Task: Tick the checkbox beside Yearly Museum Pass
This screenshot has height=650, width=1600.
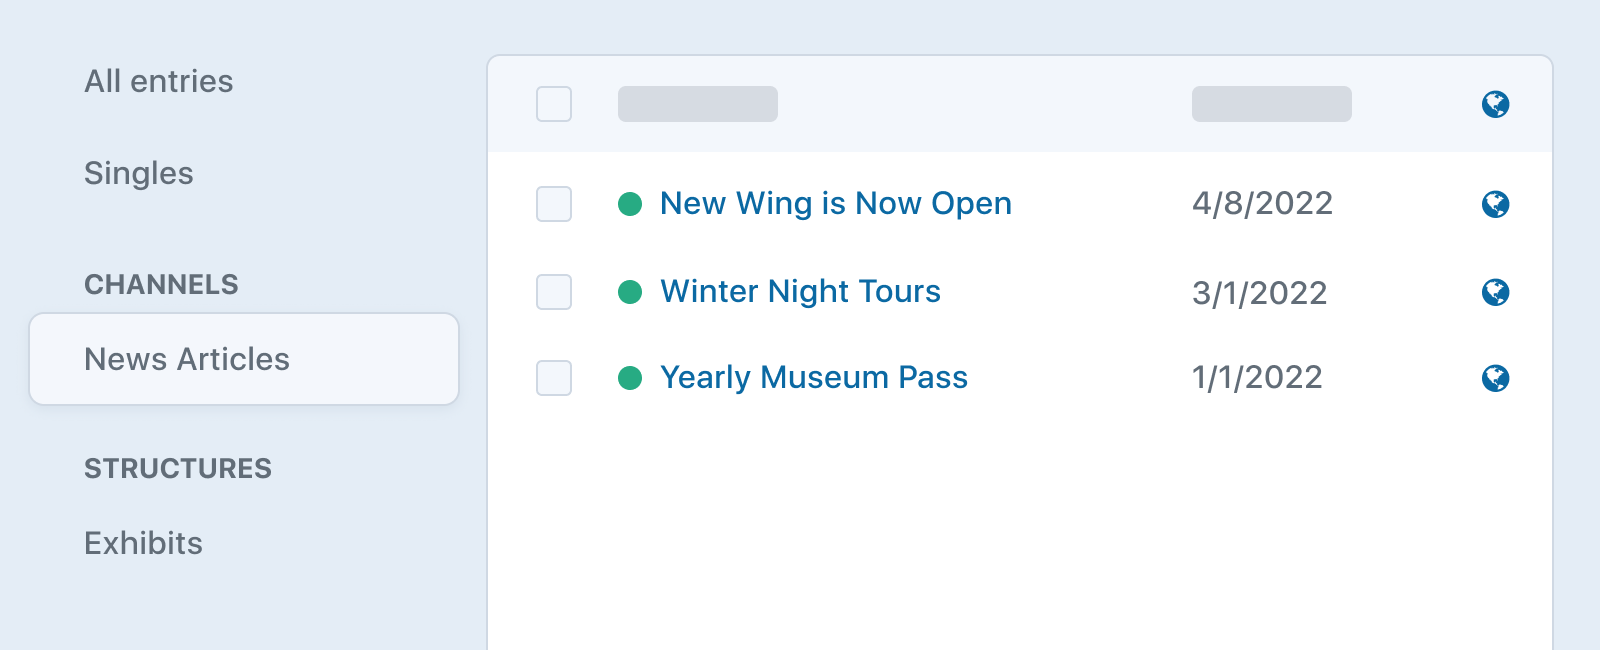Action: tap(553, 378)
